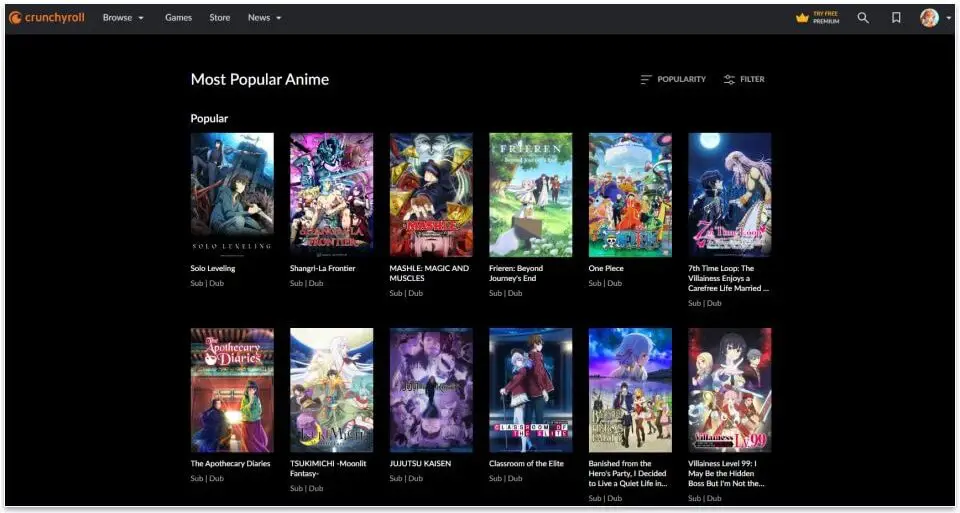Click the MASHLE: MAGIC AND MUSCLES title
The image size is (960, 513).
[x=429, y=273]
